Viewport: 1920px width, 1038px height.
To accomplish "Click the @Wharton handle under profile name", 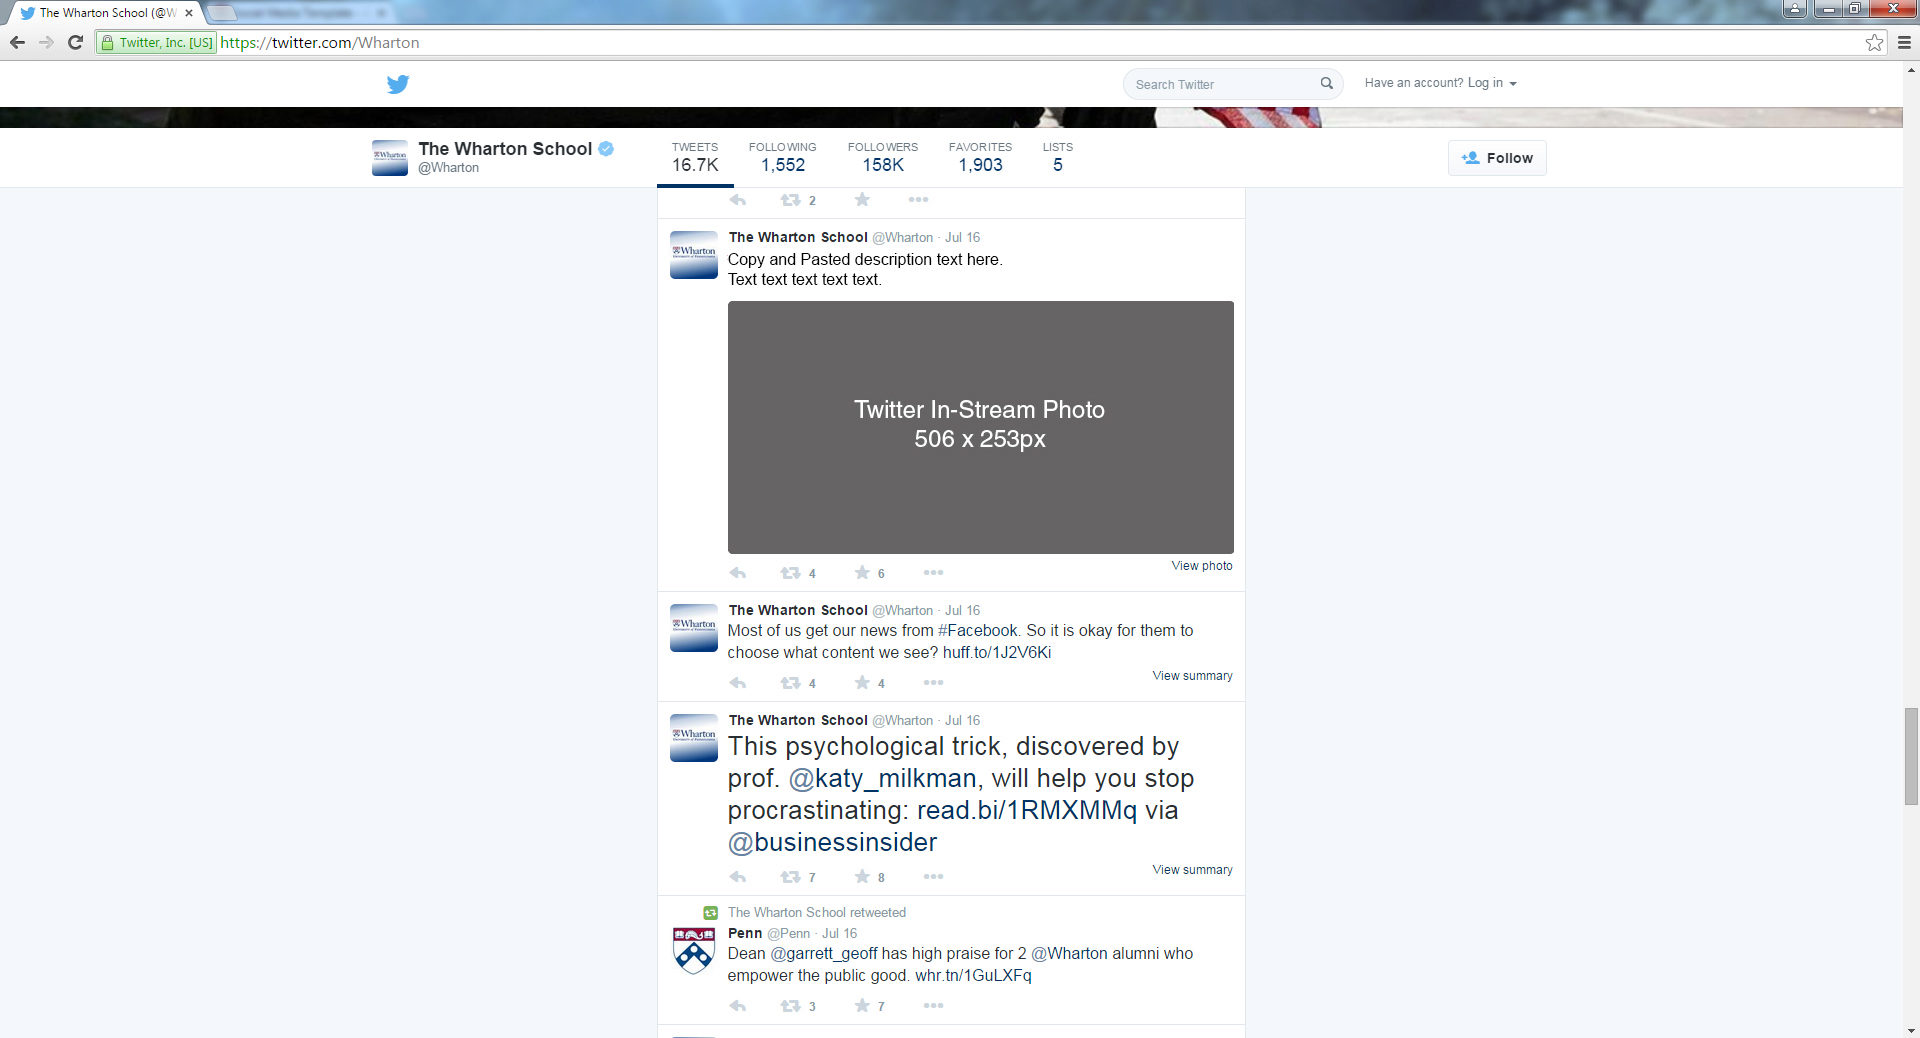I will pyautogui.click(x=448, y=168).
